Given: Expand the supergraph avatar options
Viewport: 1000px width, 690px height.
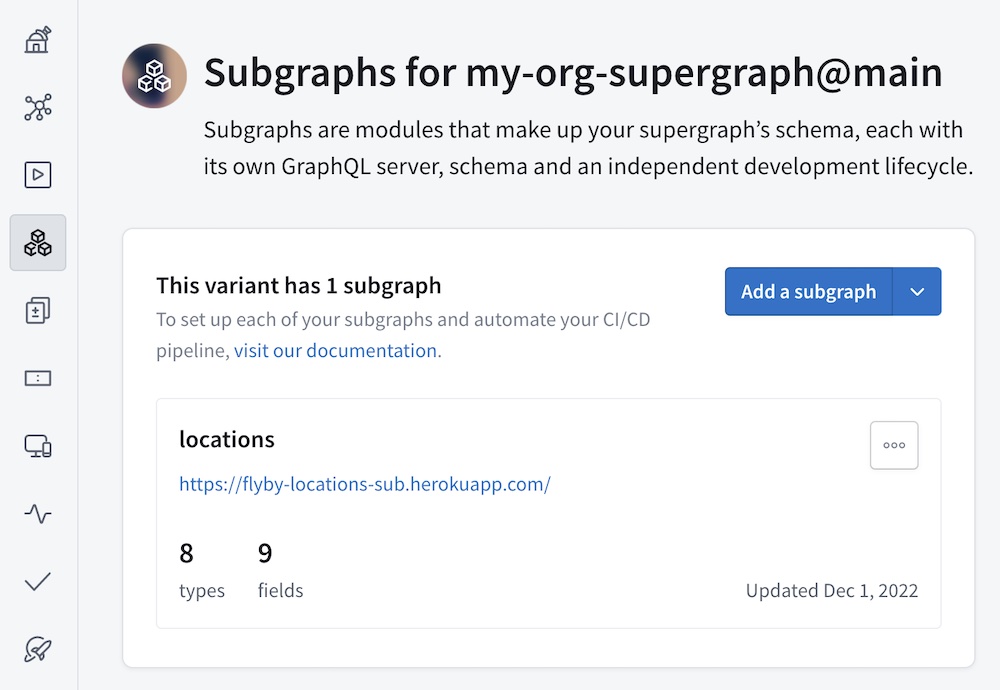Looking at the screenshot, I should click(x=154, y=74).
